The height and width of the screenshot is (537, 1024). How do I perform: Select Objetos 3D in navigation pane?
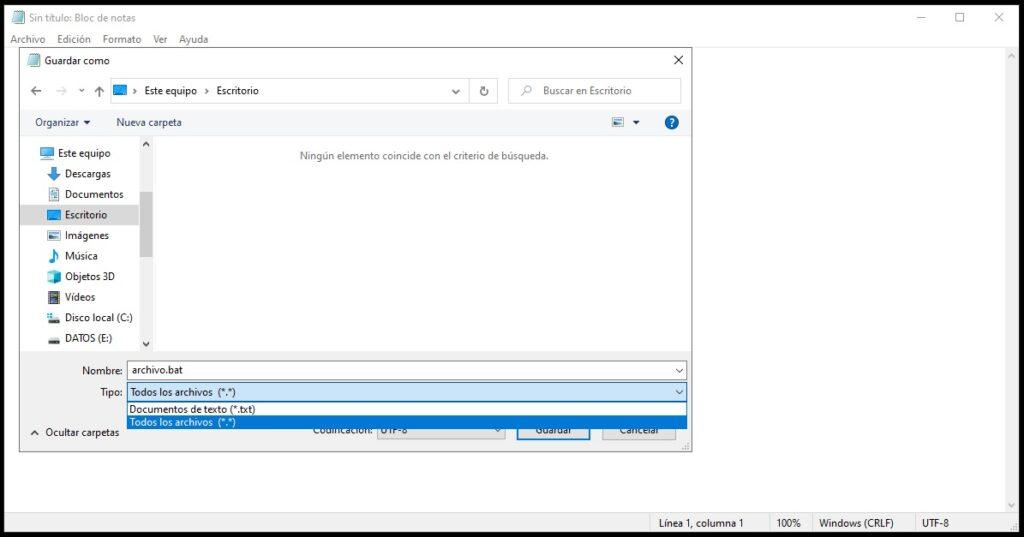pos(89,277)
